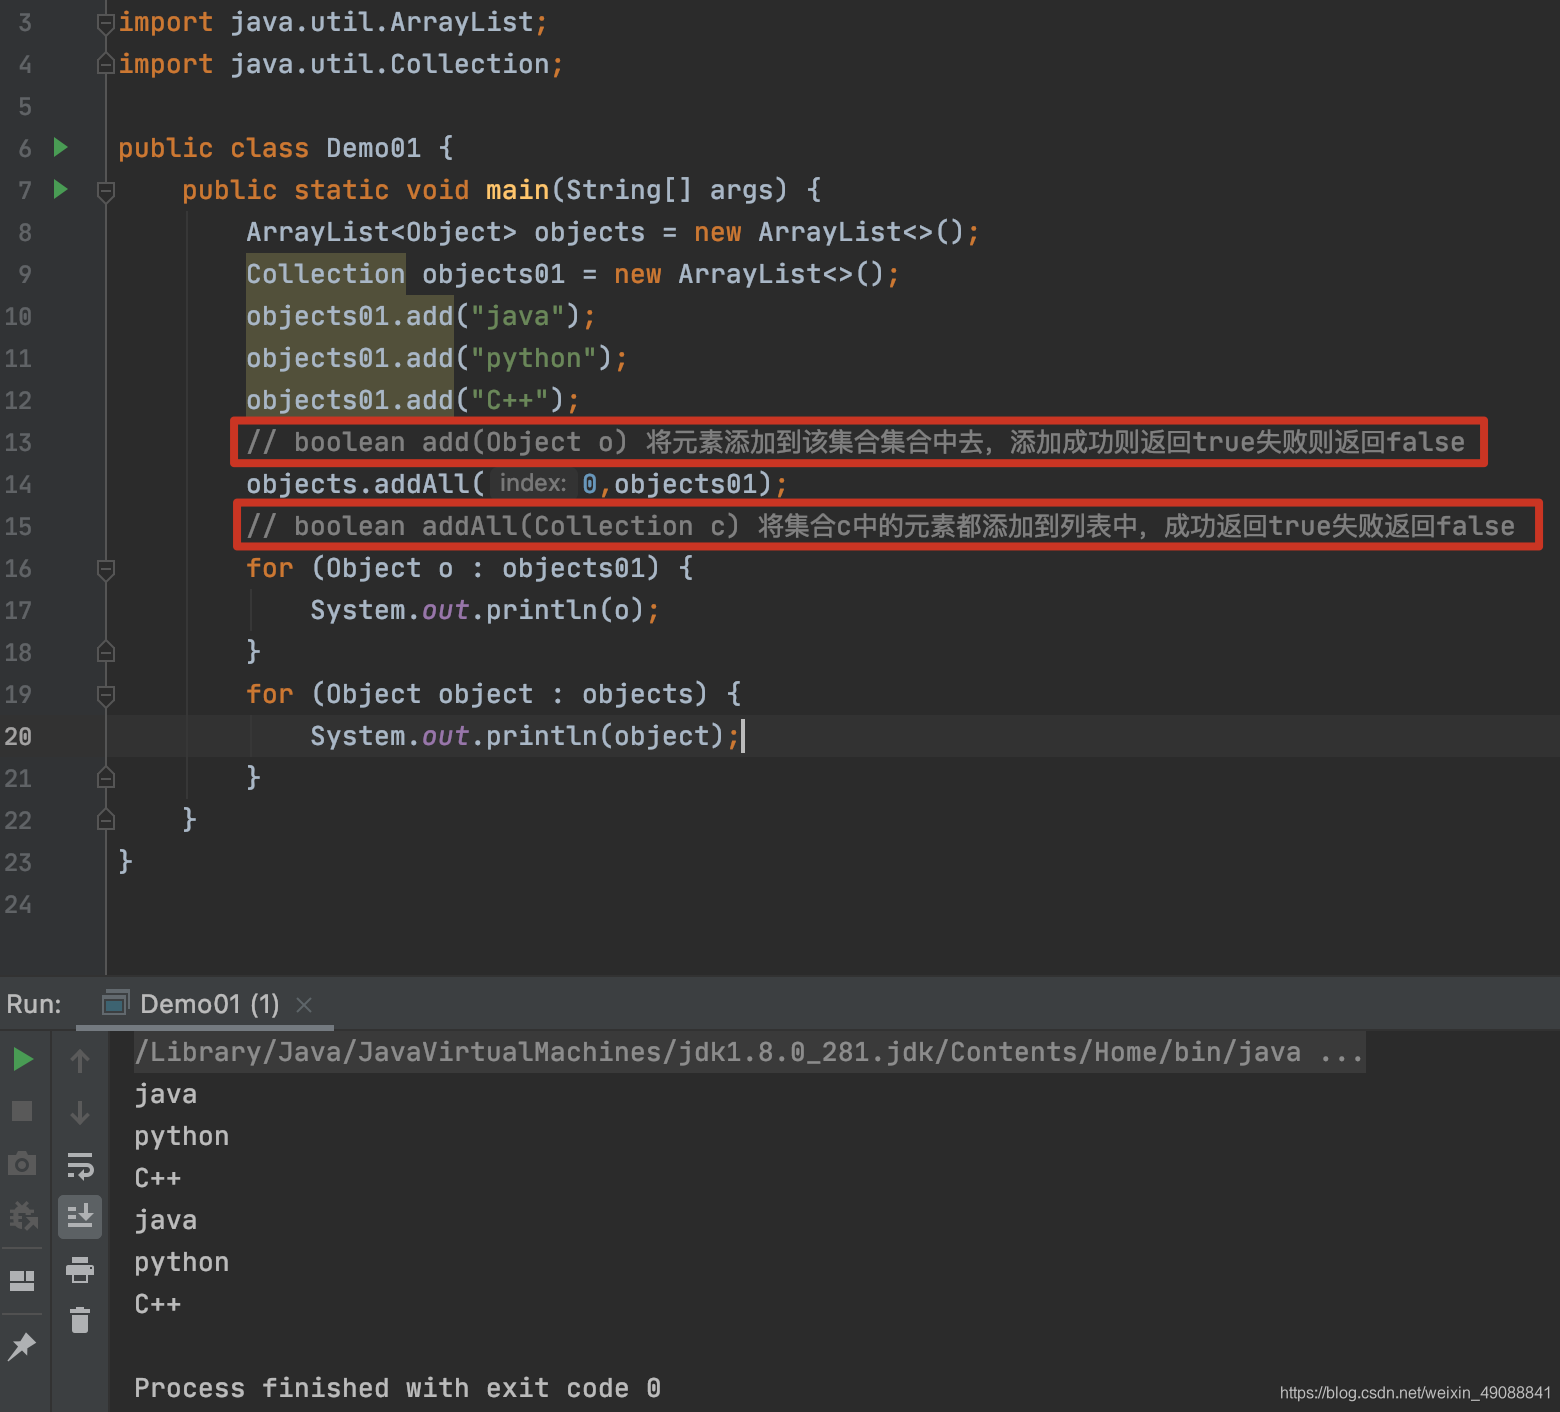The image size is (1560, 1412).
Task: Click "Process finished with exit code 0"
Action: (397, 1388)
